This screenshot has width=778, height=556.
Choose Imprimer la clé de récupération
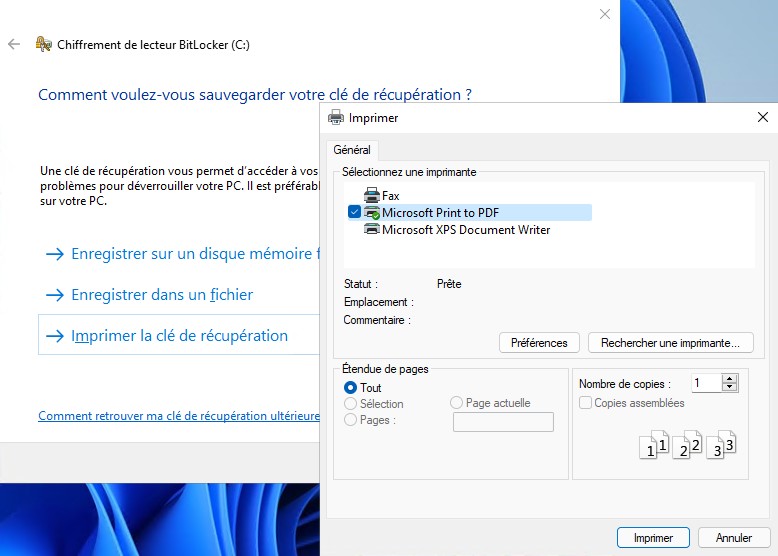(x=179, y=335)
